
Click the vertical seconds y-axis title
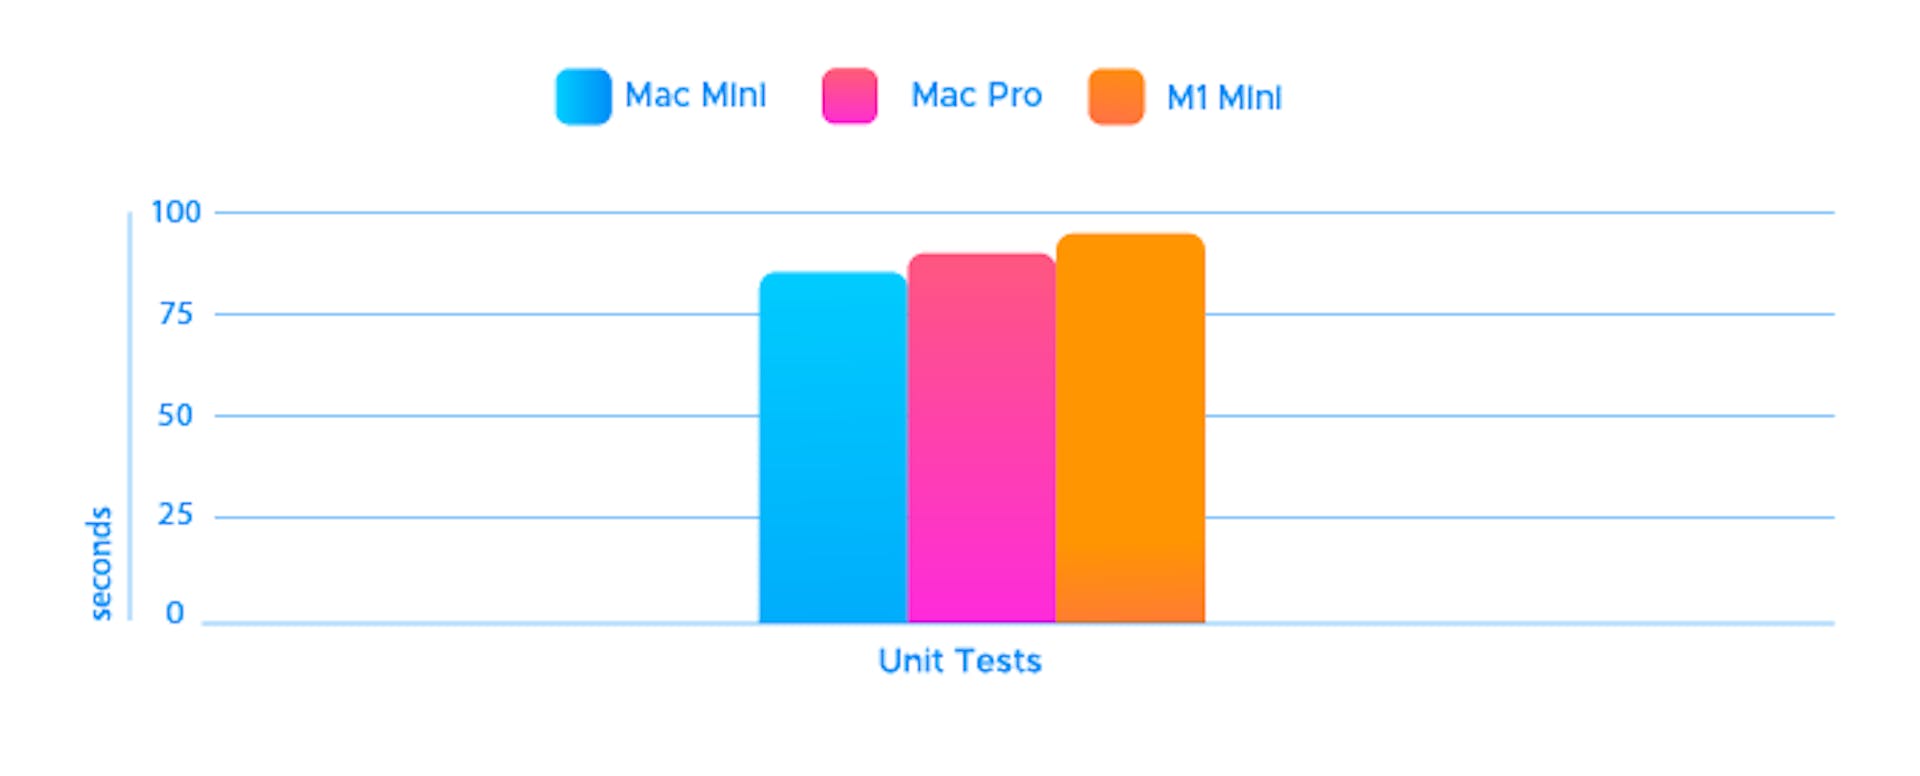100,563
